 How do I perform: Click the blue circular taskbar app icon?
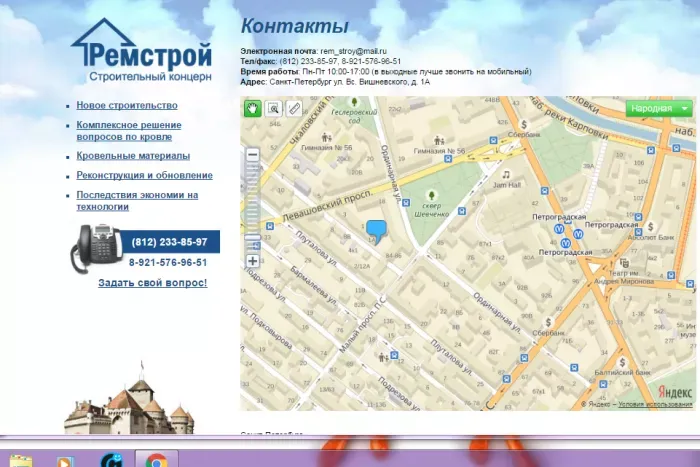[111, 460]
